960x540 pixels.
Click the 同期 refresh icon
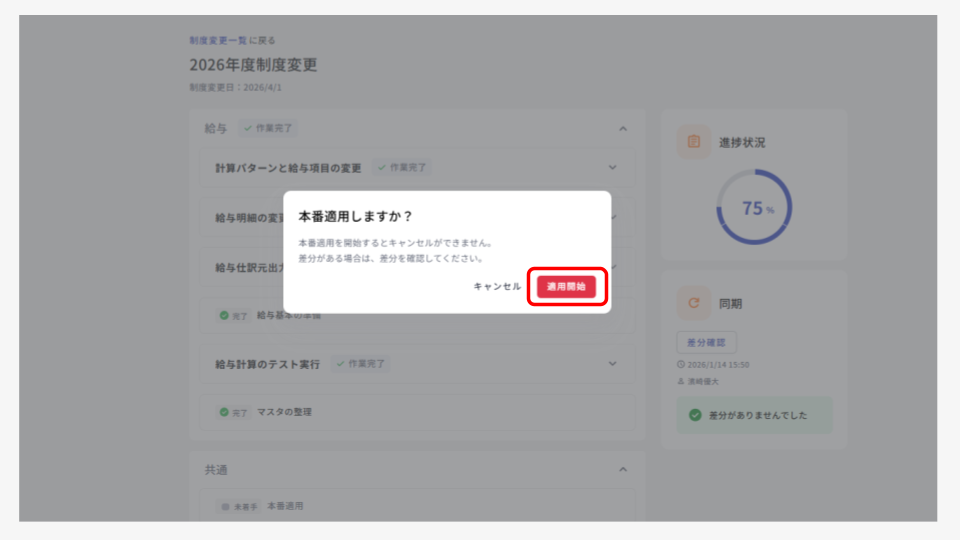[694, 303]
